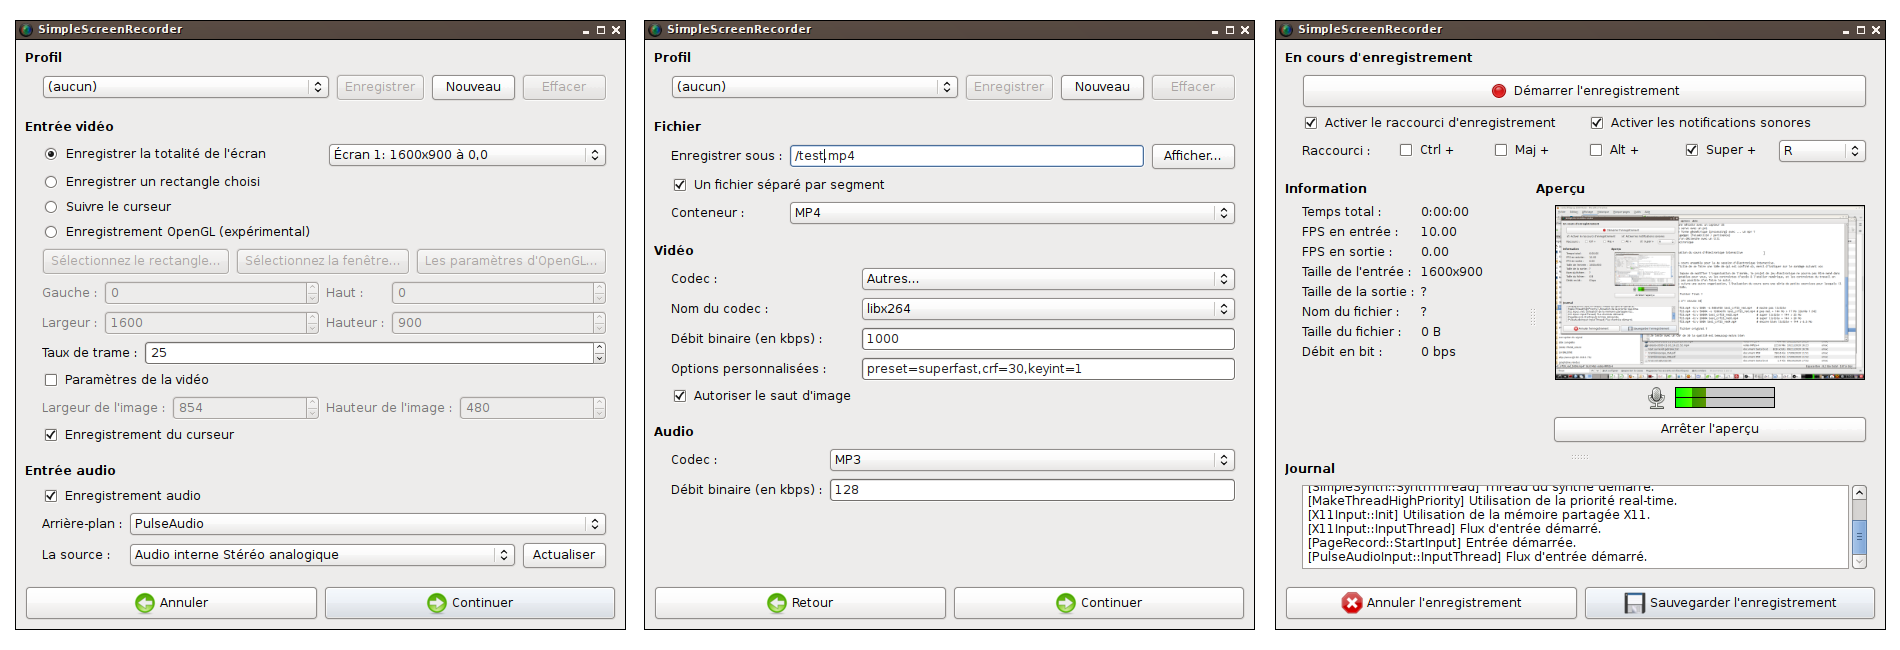Open Profil dropdown in the middle window
Screen dimensions: 1900x650
click(x=815, y=87)
